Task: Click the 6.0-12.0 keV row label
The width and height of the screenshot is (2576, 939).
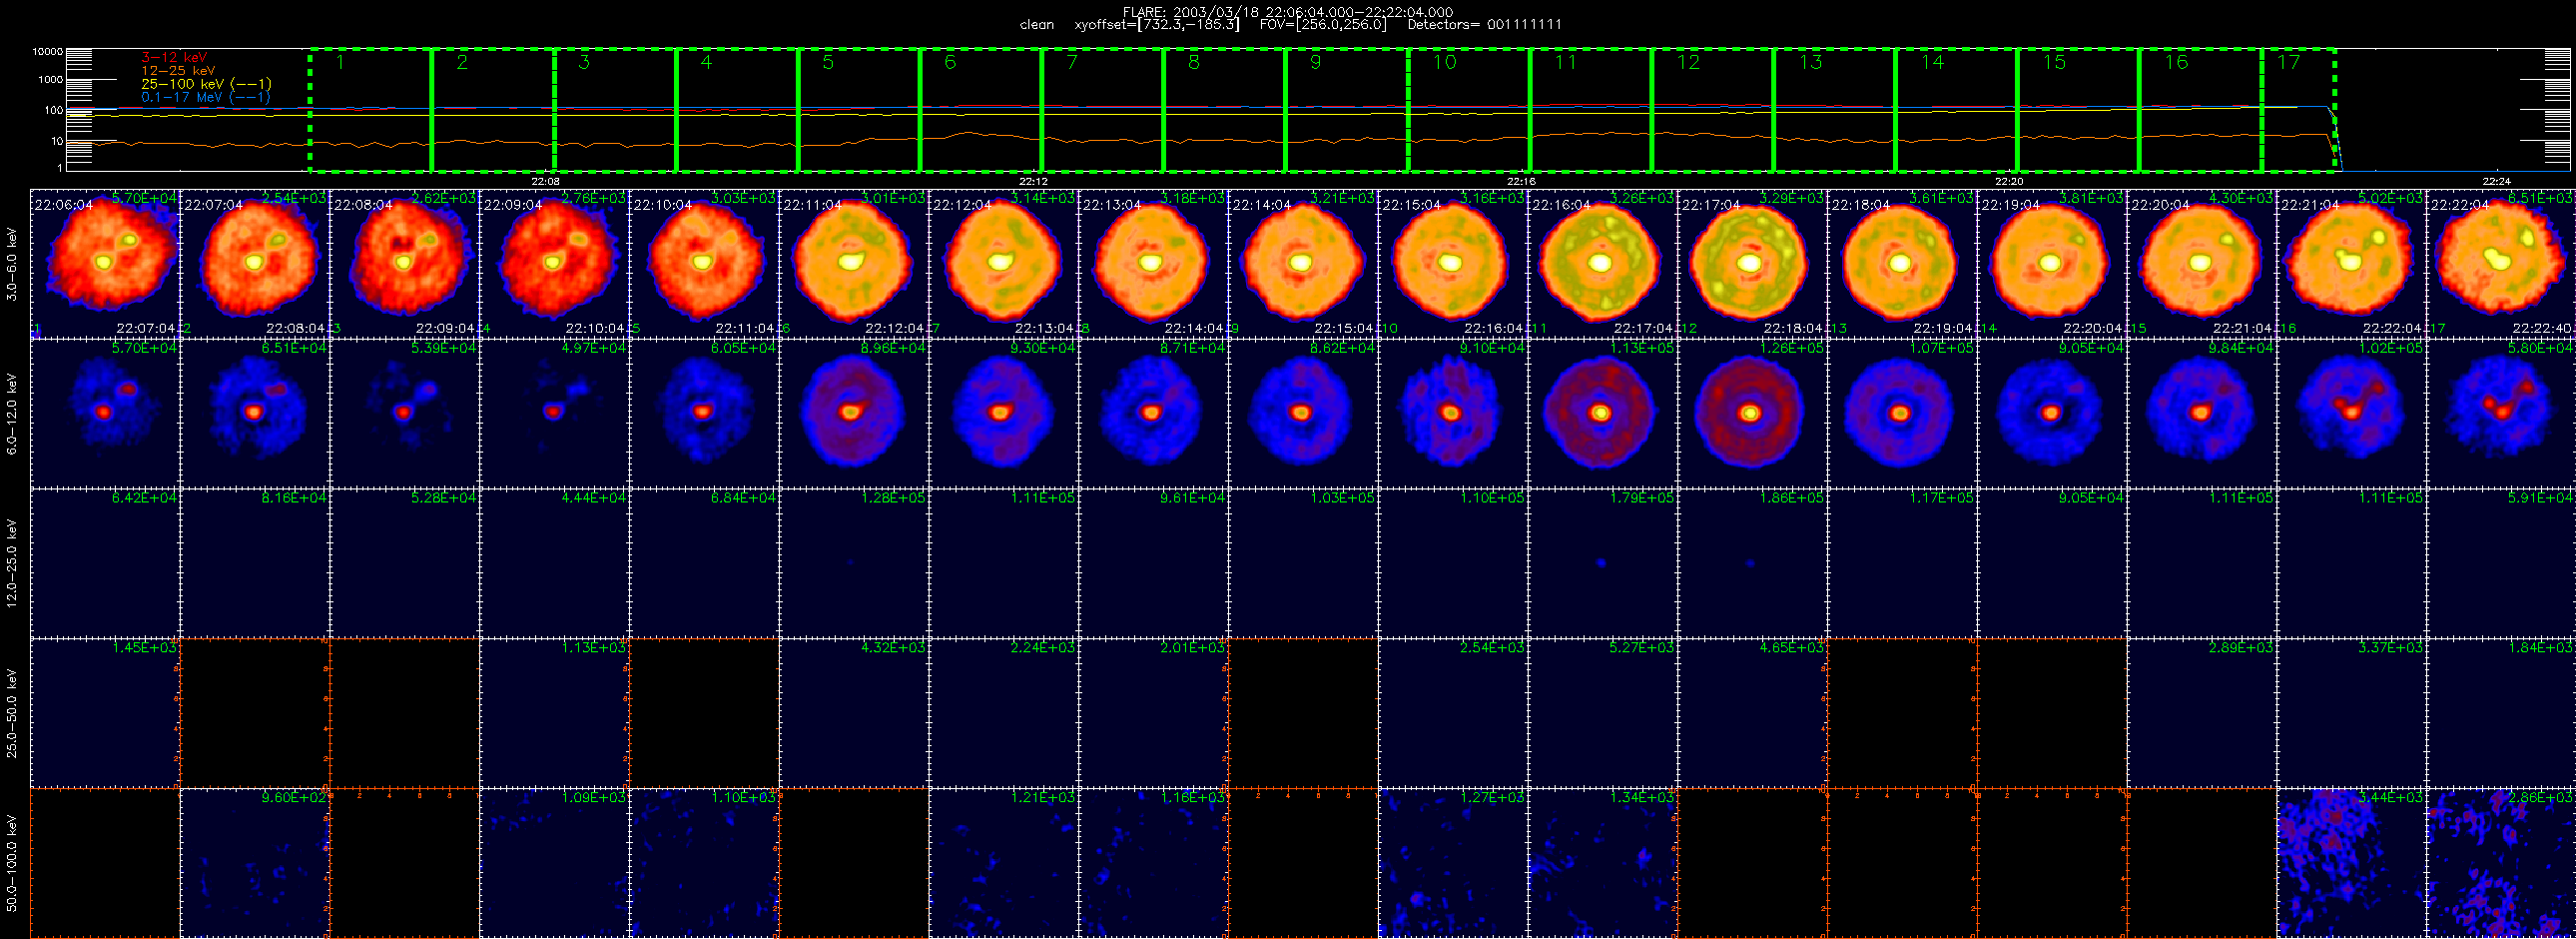Action: pyautogui.click(x=12, y=414)
